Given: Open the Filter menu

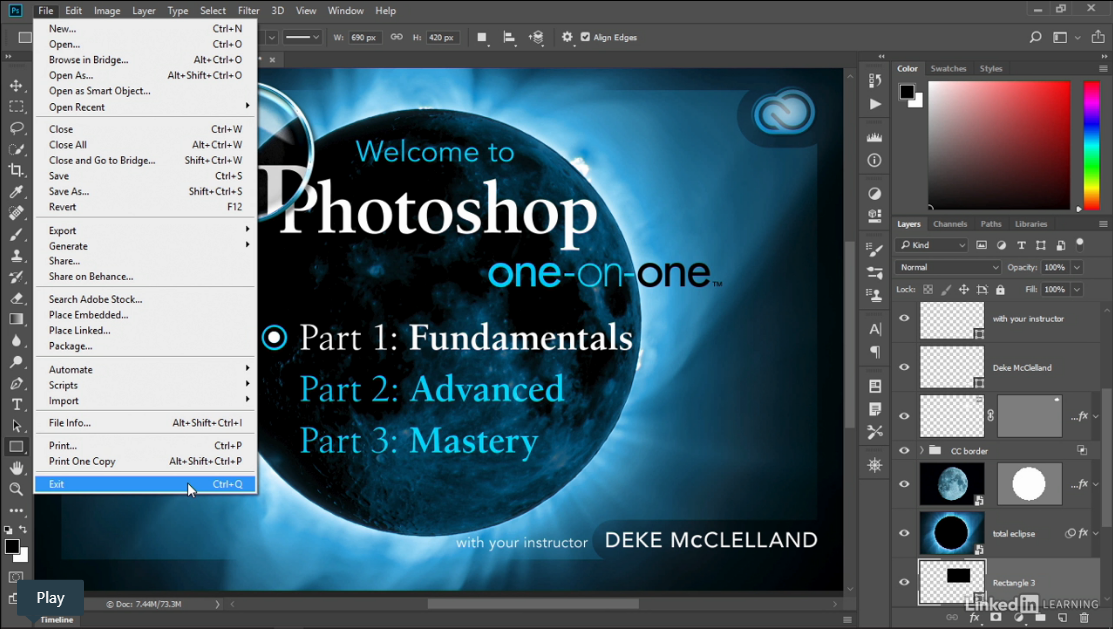Looking at the screenshot, I should (x=248, y=11).
